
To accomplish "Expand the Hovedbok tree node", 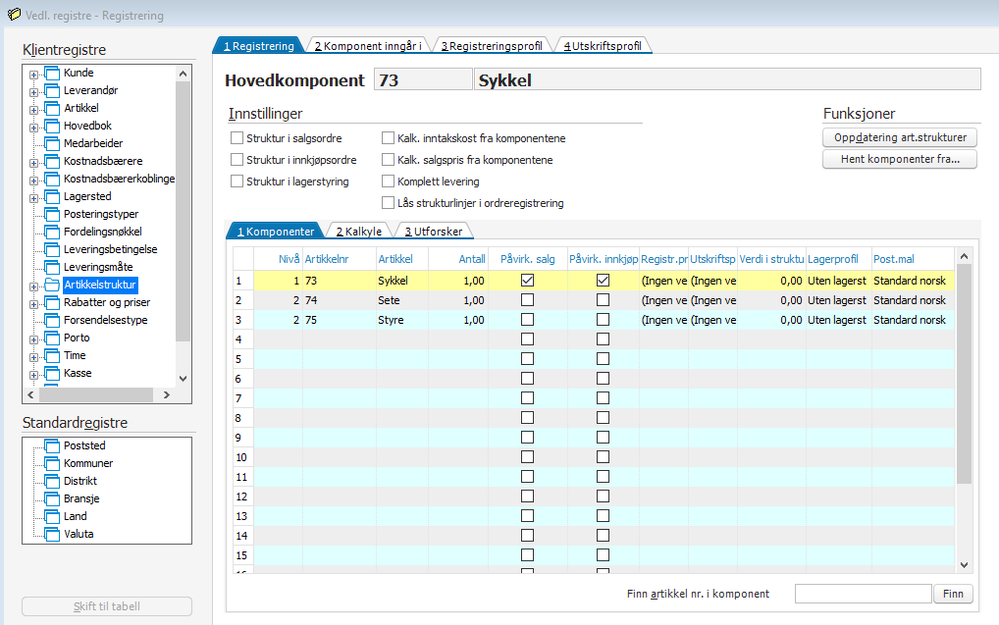I will pos(33,127).
